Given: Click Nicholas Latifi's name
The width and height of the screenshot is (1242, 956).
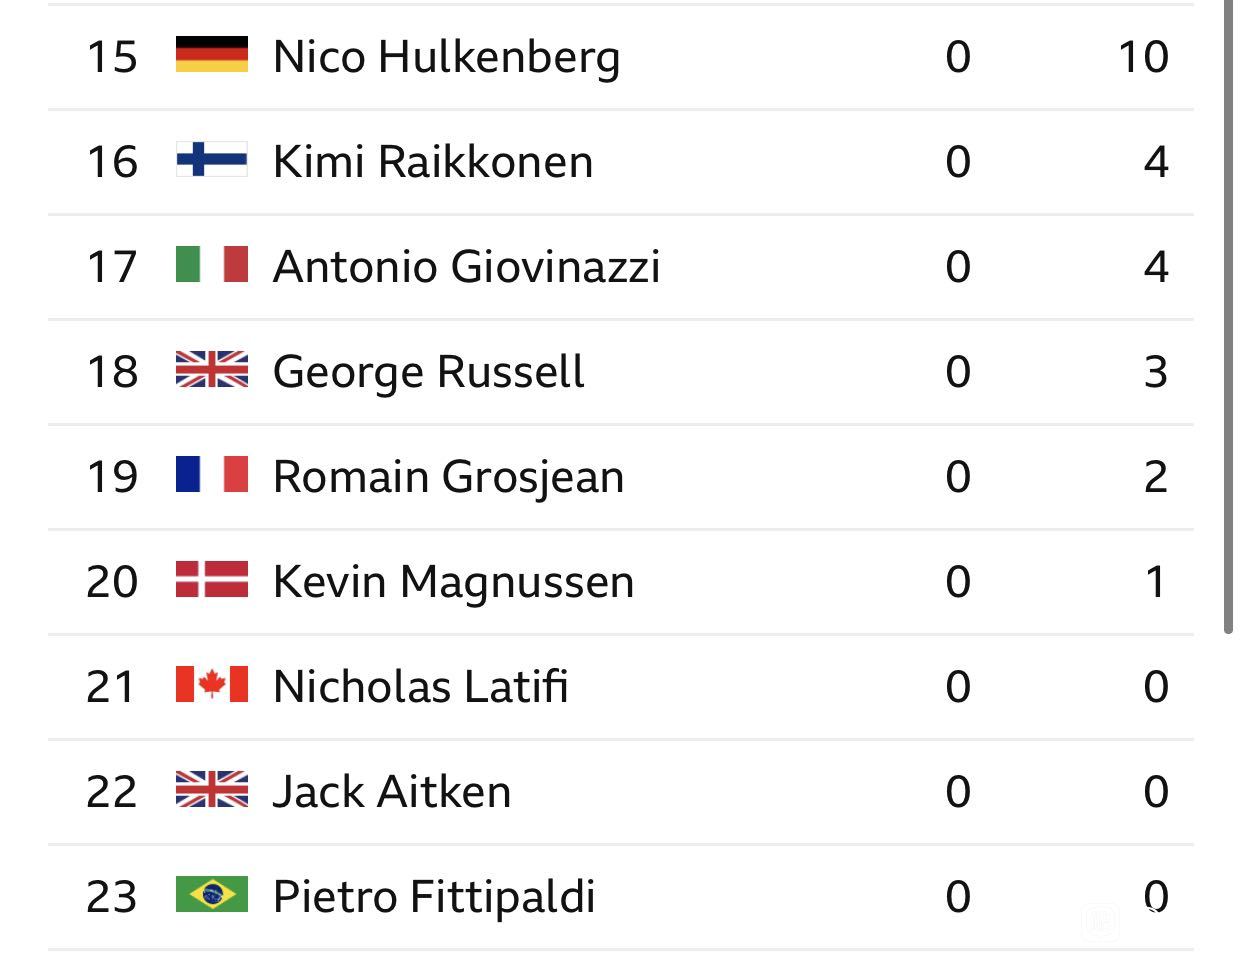Looking at the screenshot, I should [x=421, y=686].
